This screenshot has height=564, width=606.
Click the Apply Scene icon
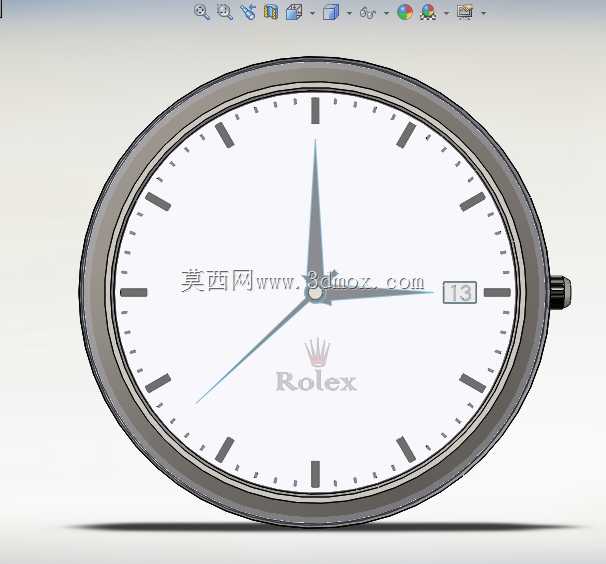428,12
